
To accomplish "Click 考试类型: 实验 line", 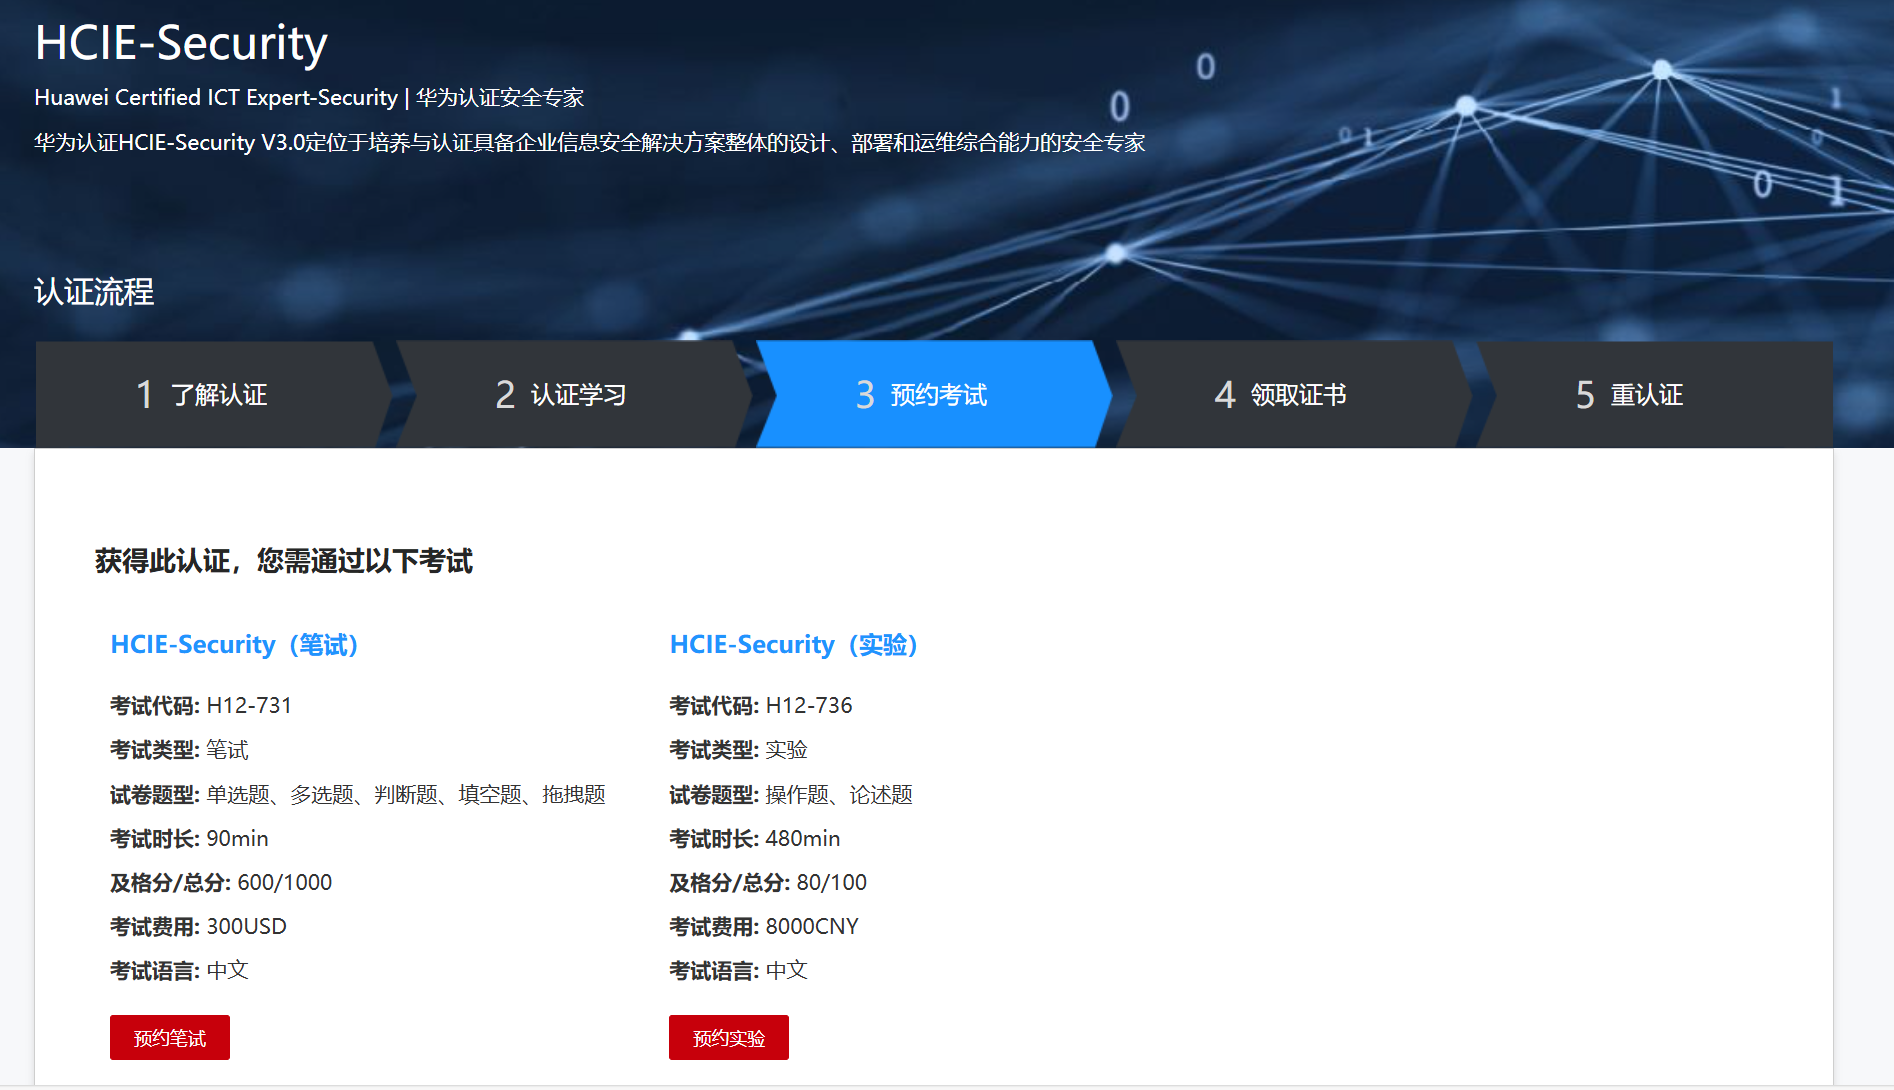I will [738, 749].
